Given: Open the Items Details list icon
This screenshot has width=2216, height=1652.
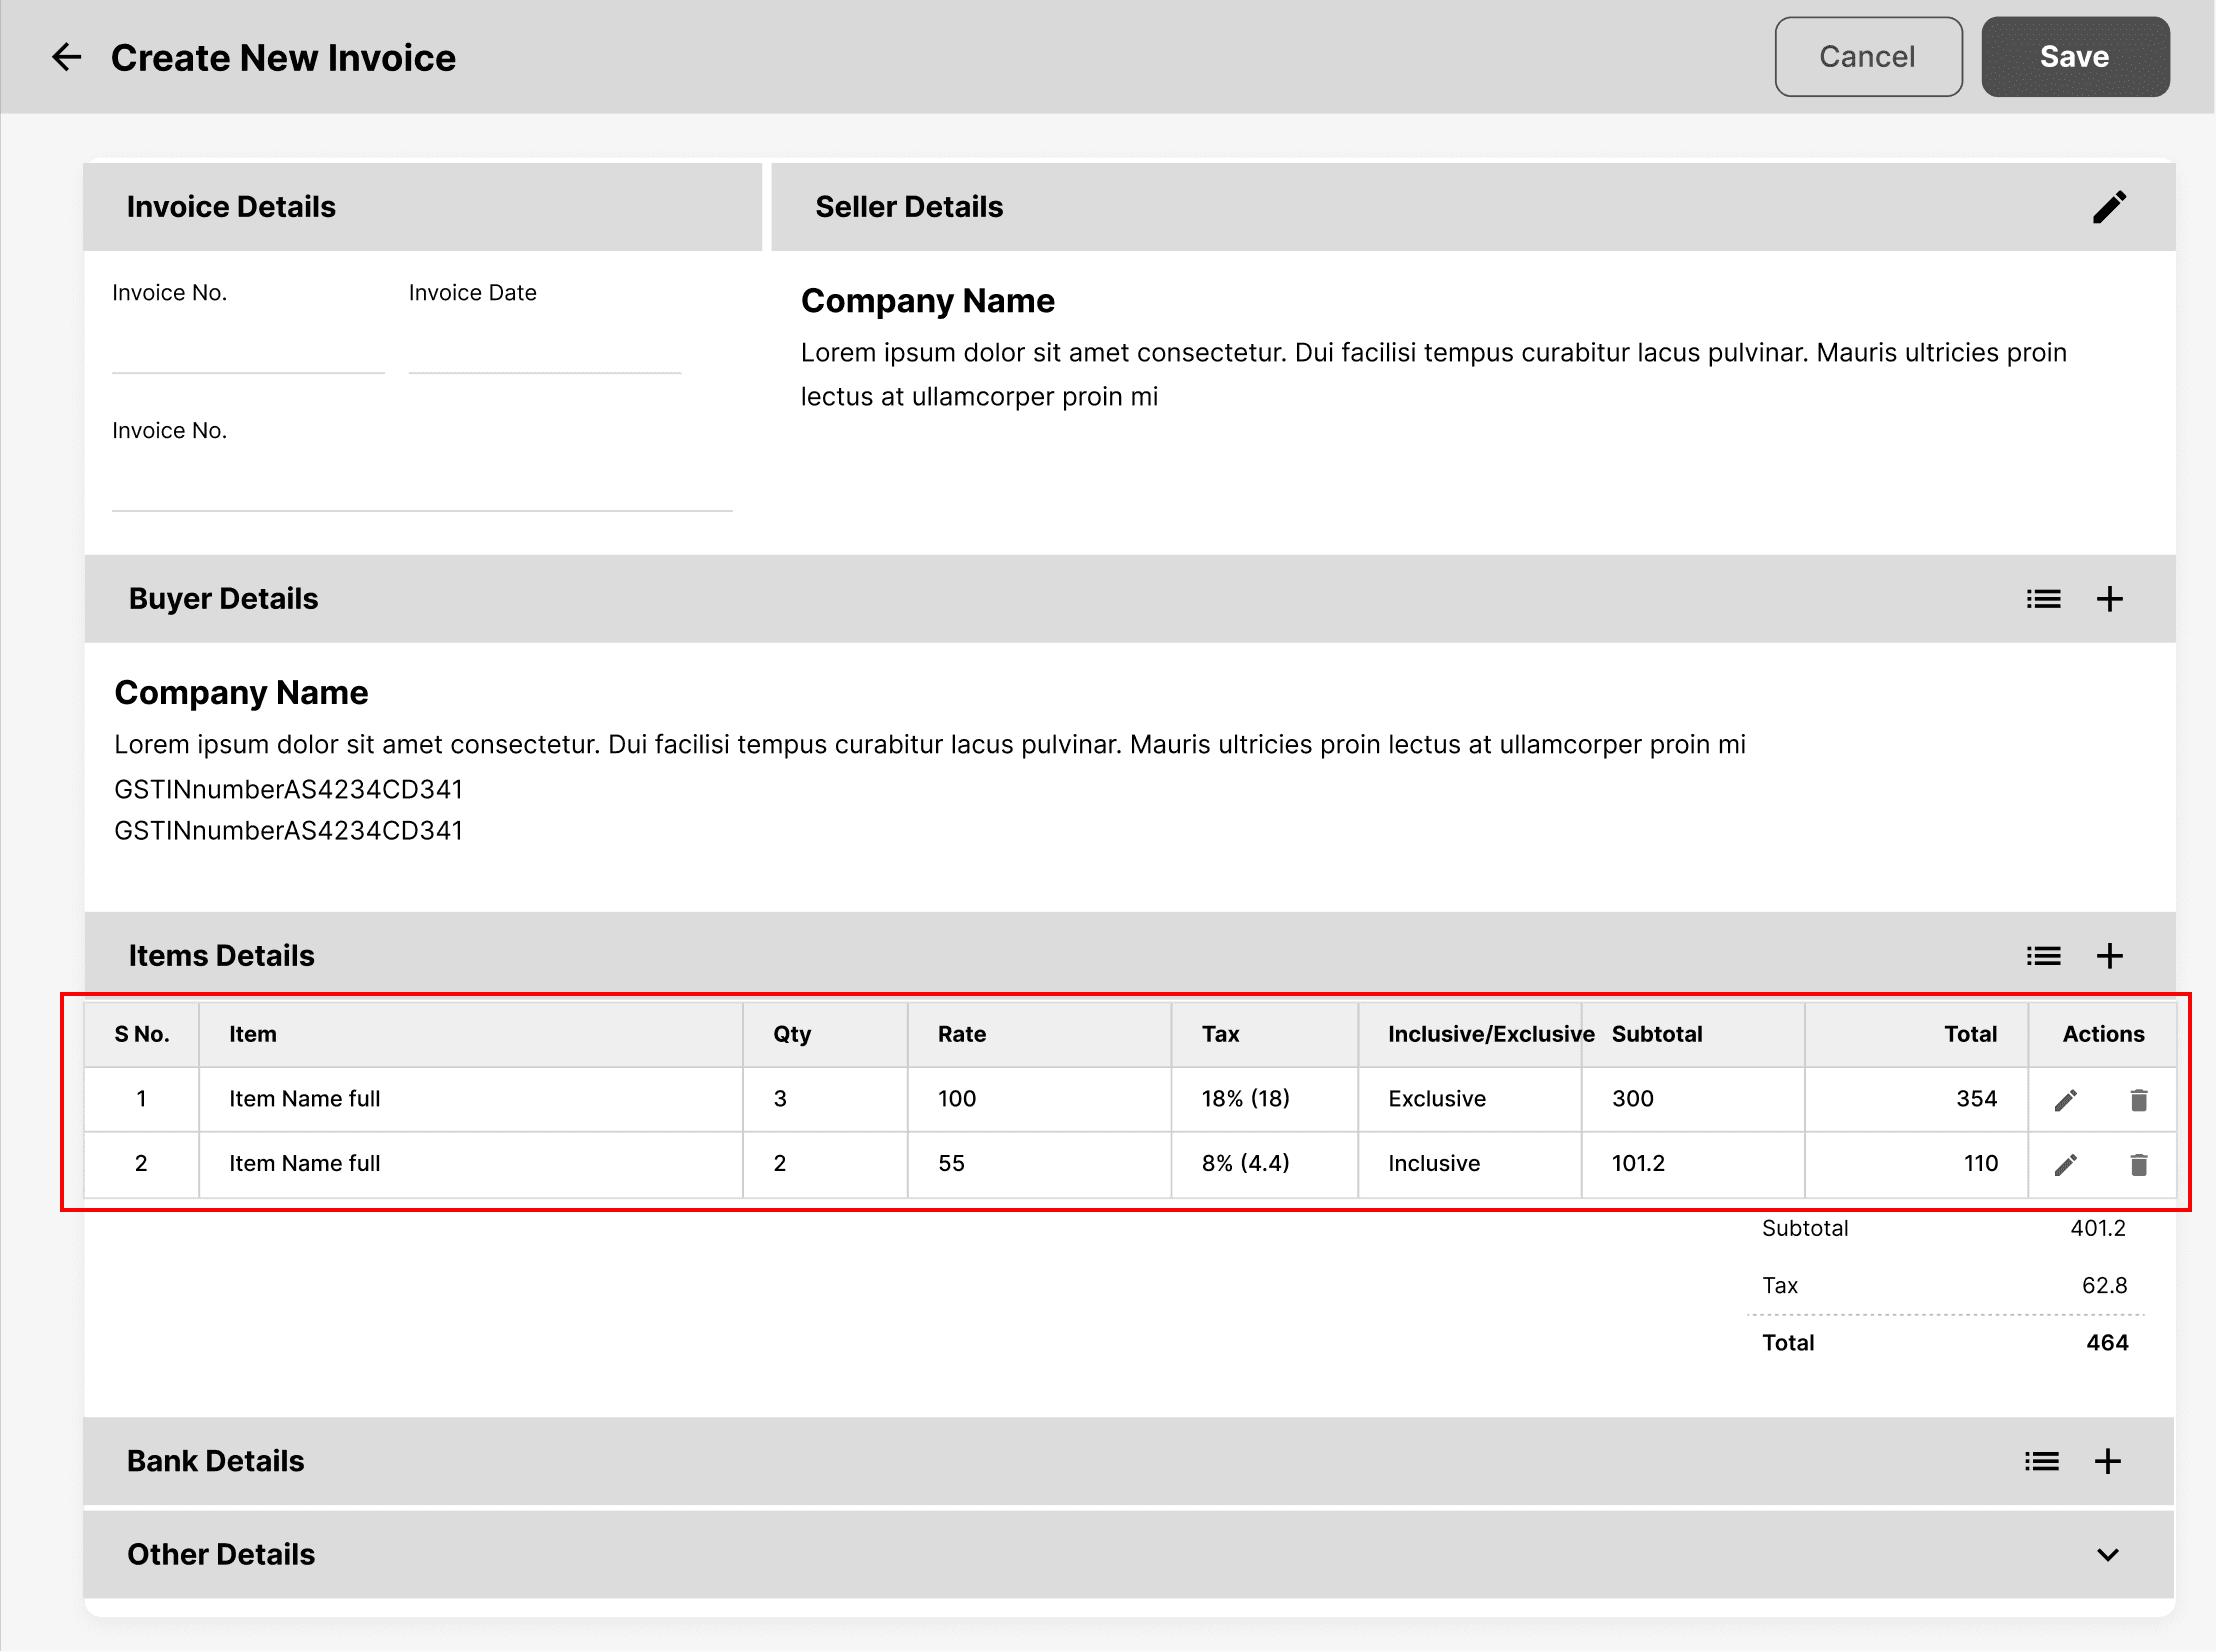Looking at the screenshot, I should click(2043, 956).
